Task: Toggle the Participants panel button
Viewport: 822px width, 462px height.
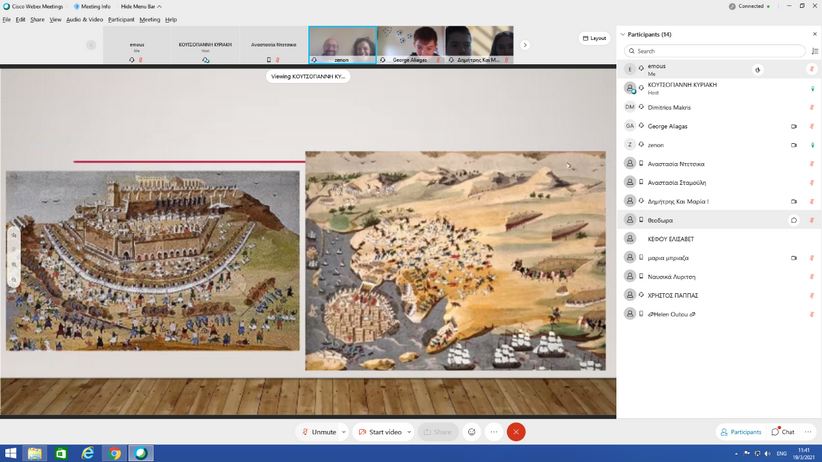Action: click(x=741, y=432)
